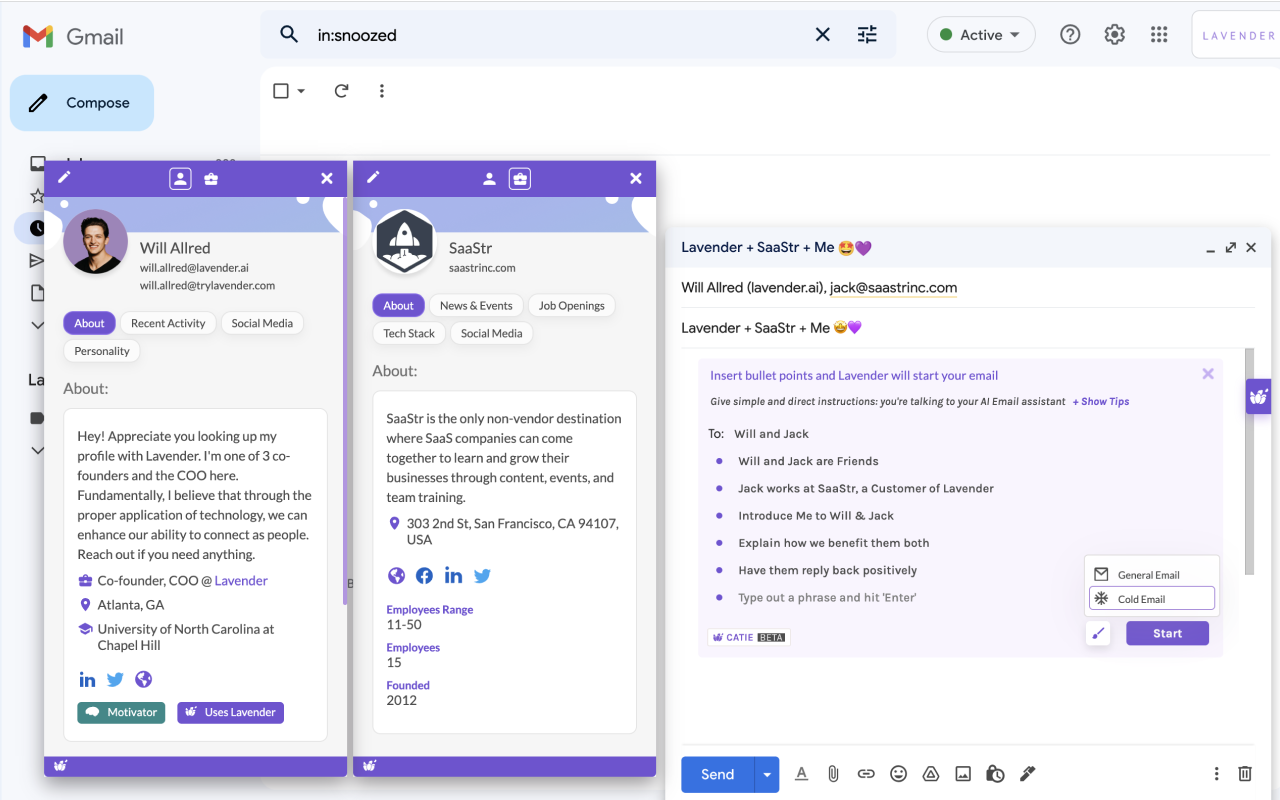Screen dimensions: 1280x800
Task: Click the Uses Lavender badge
Action: pos(231,712)
